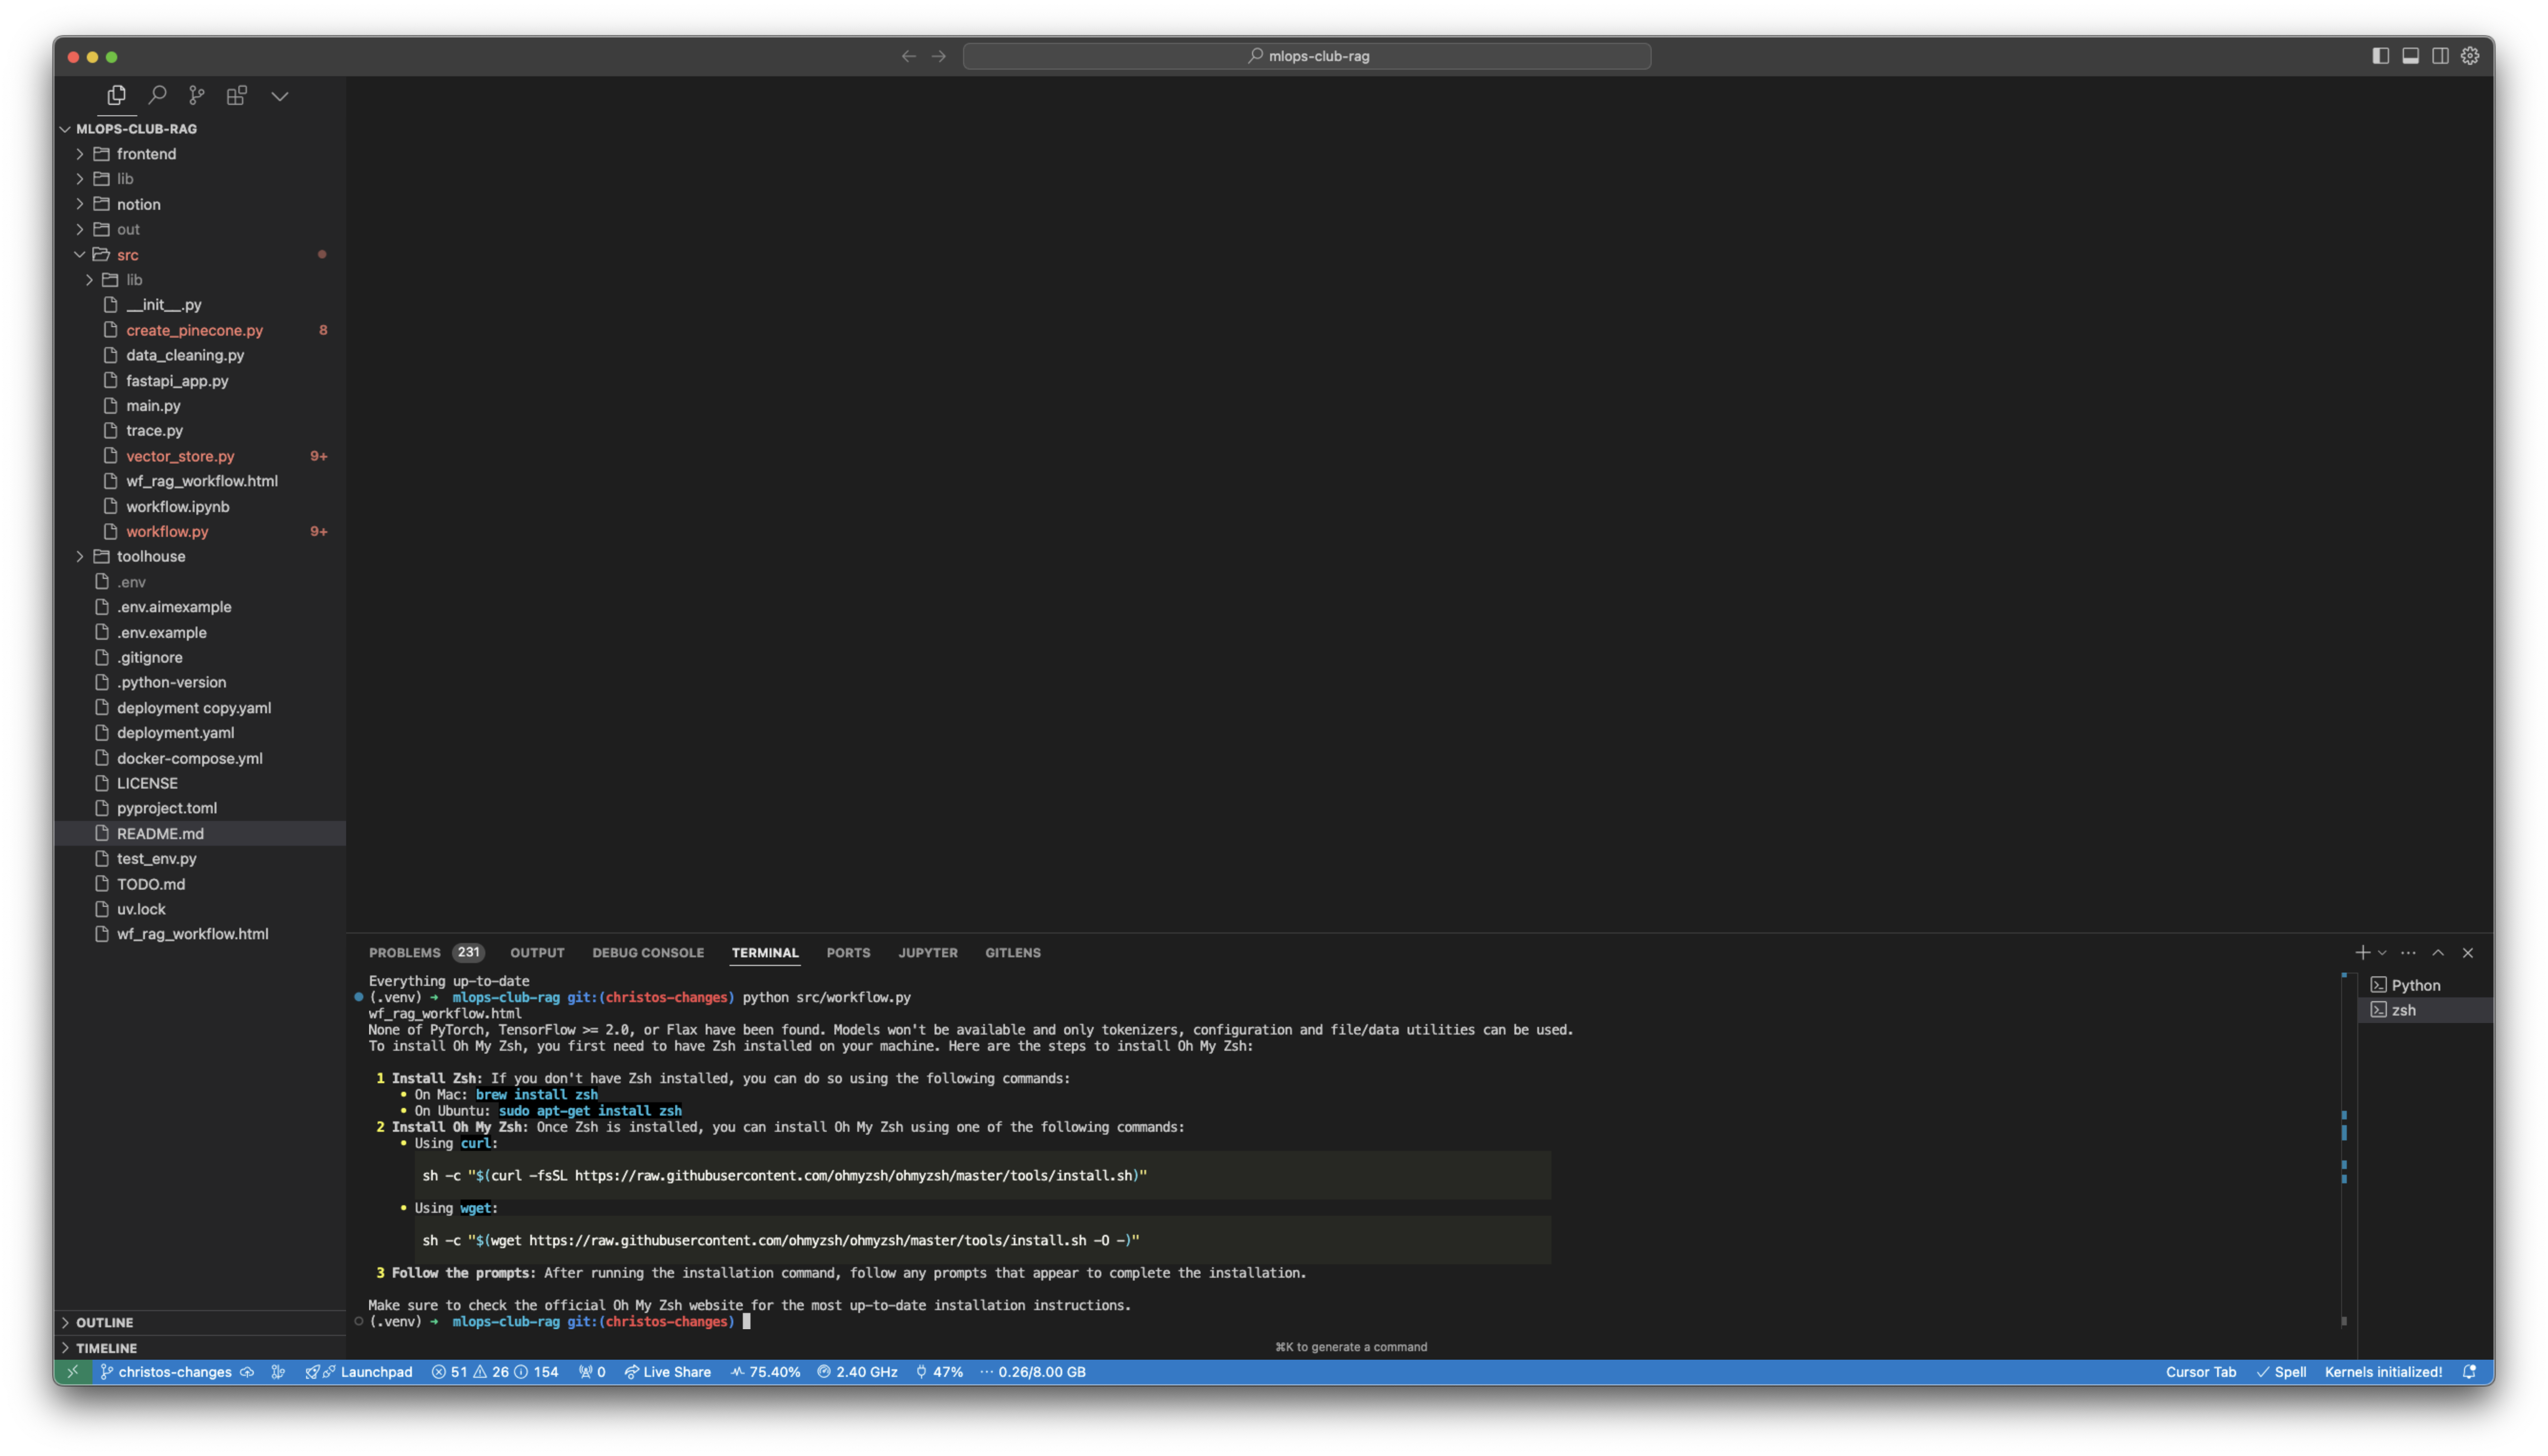2548x1456 pixels.
Task: Click the notifications bell in status bar
Action: (x=2469, y=1372)
